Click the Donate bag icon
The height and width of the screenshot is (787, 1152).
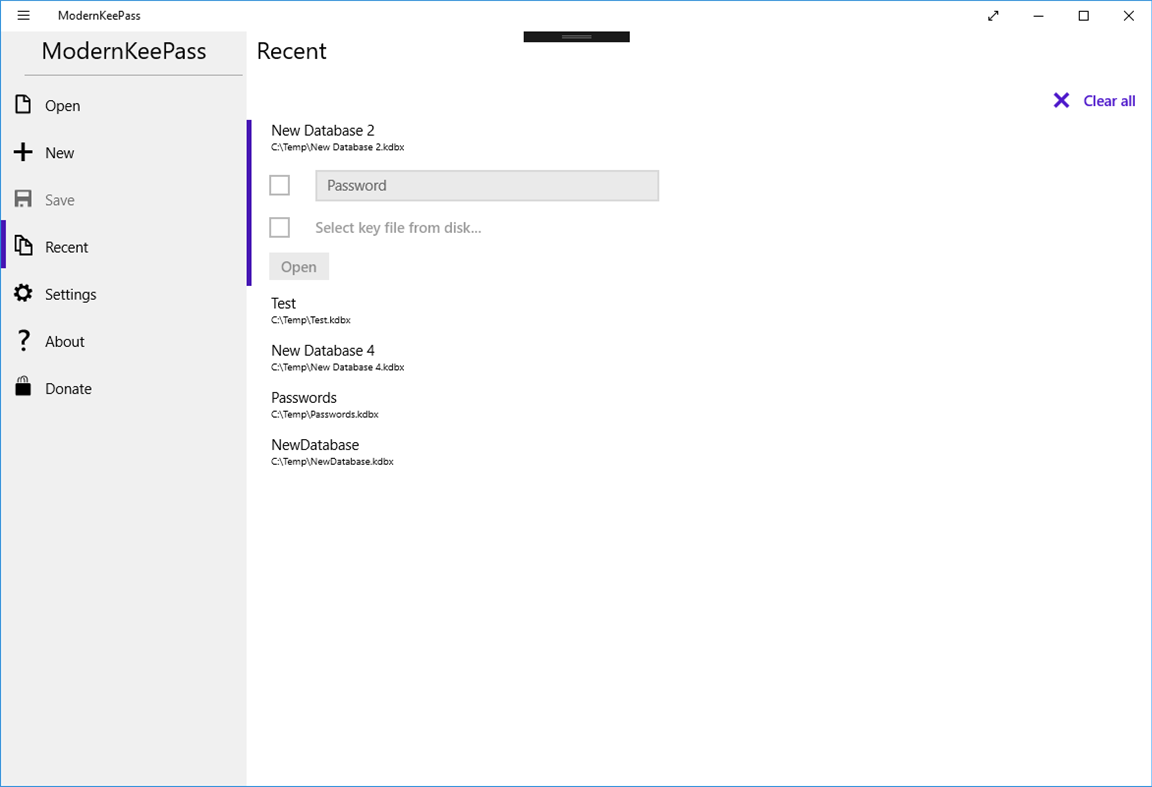22,387
